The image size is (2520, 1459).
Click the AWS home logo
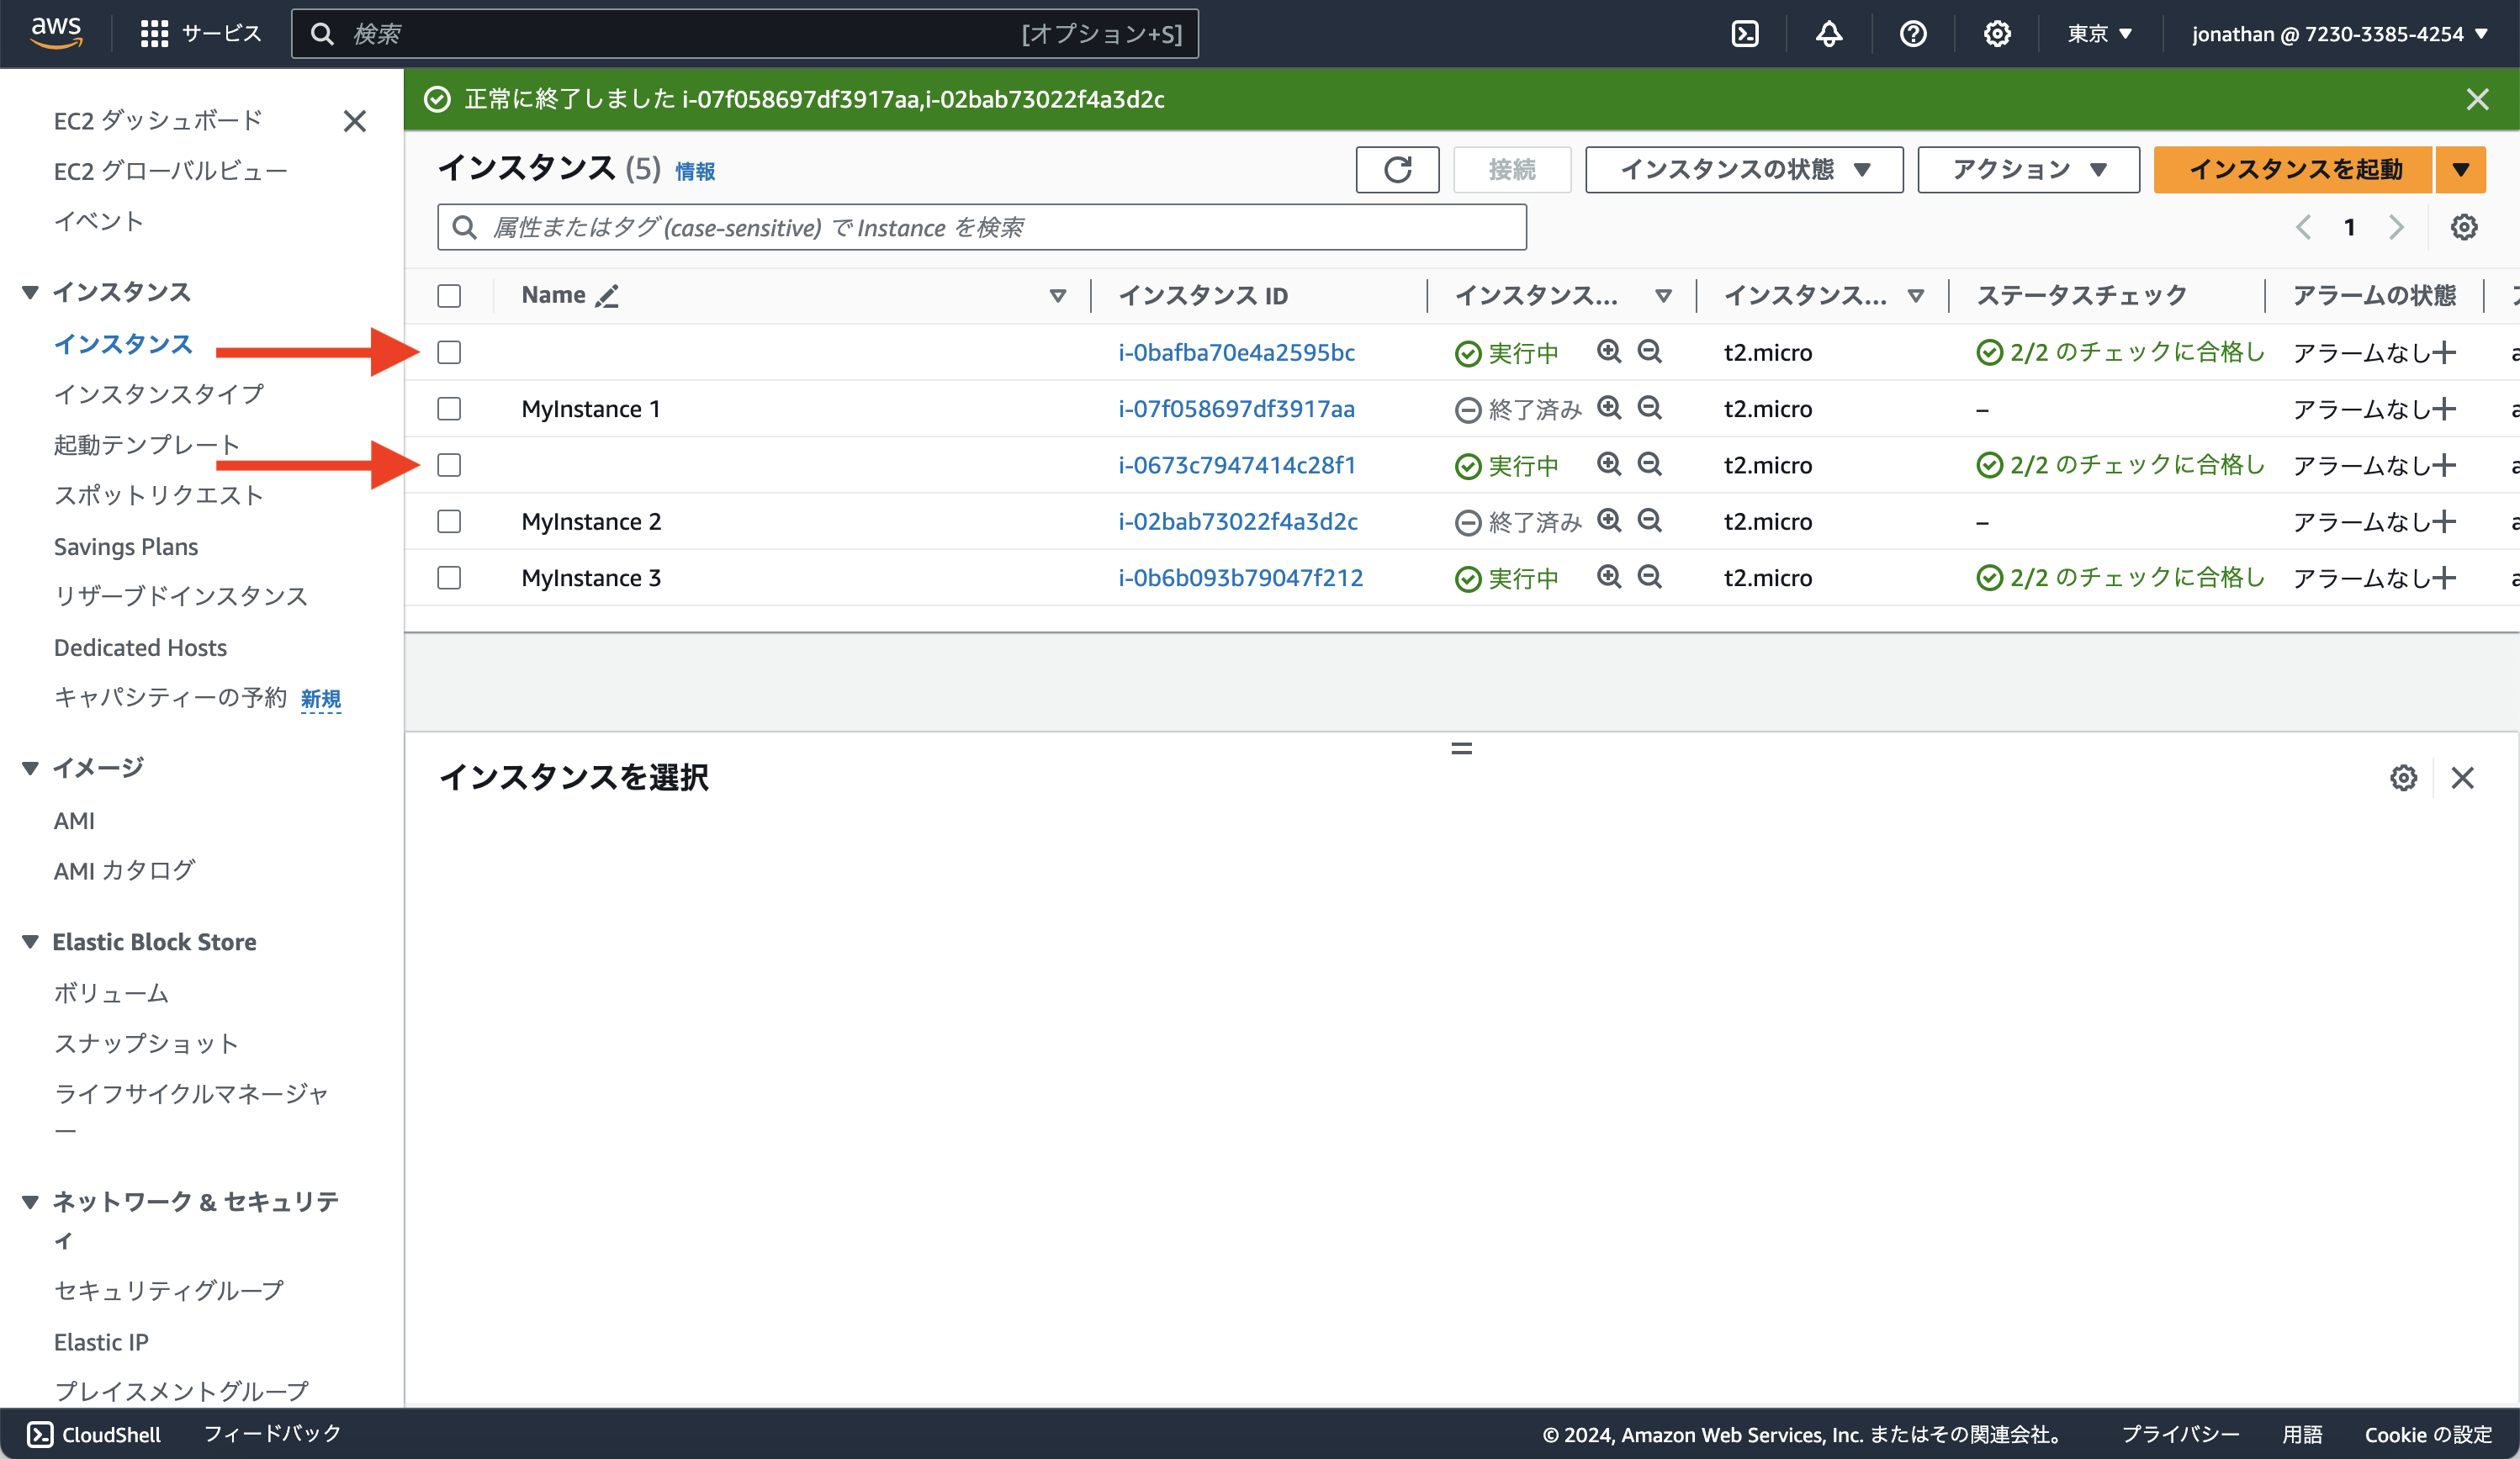click(57, 31)
